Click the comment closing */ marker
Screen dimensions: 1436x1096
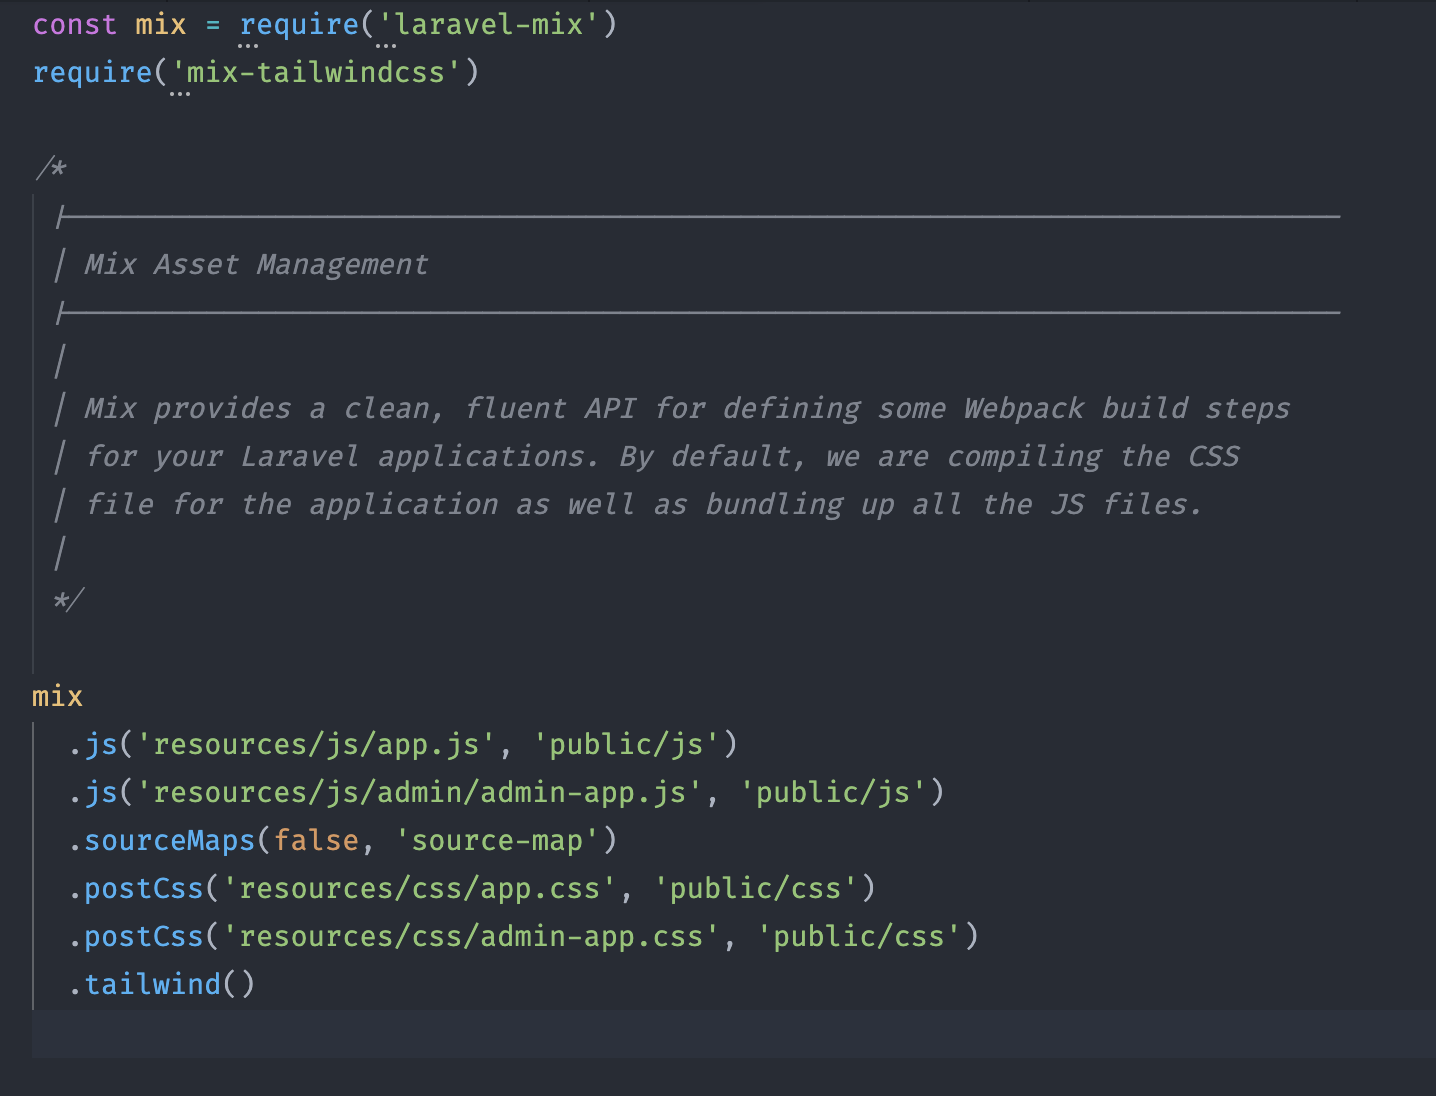[x=68, y=600]
